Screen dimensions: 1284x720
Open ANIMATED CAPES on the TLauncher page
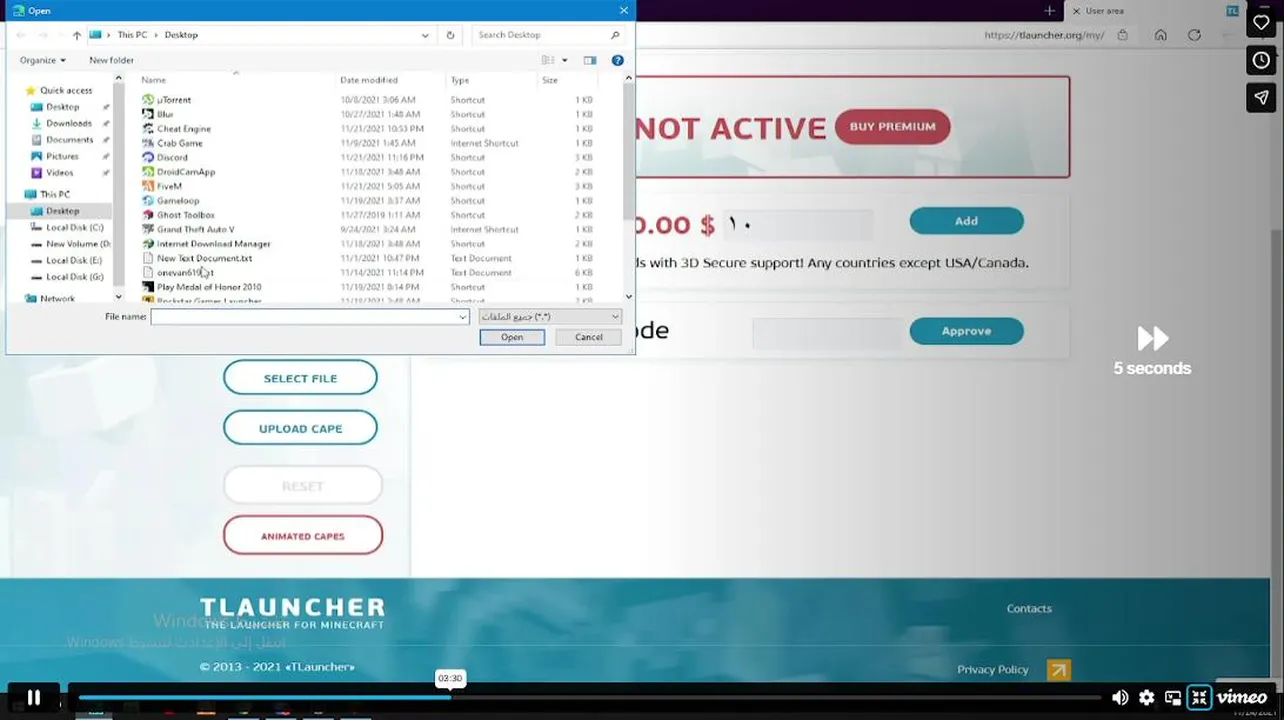pyautogui.click(x=302, y=536)
